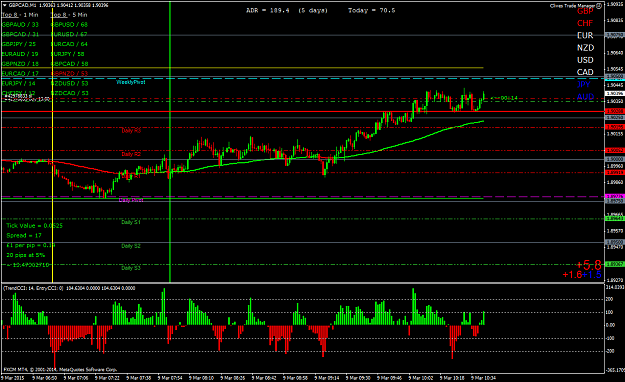Click the Daily S1 label
The width and height of the screenshot is (625, 382).
tap(131, 222)
